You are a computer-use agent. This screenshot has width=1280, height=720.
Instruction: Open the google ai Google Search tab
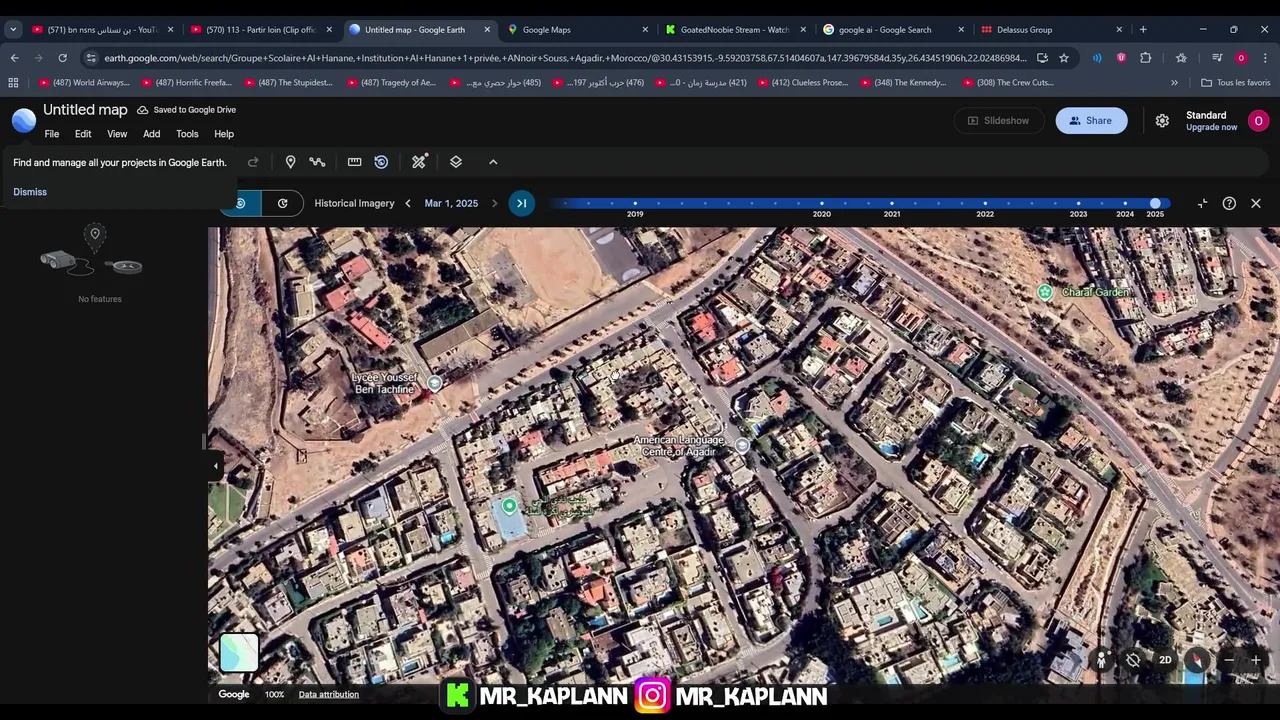coord(893,30)
